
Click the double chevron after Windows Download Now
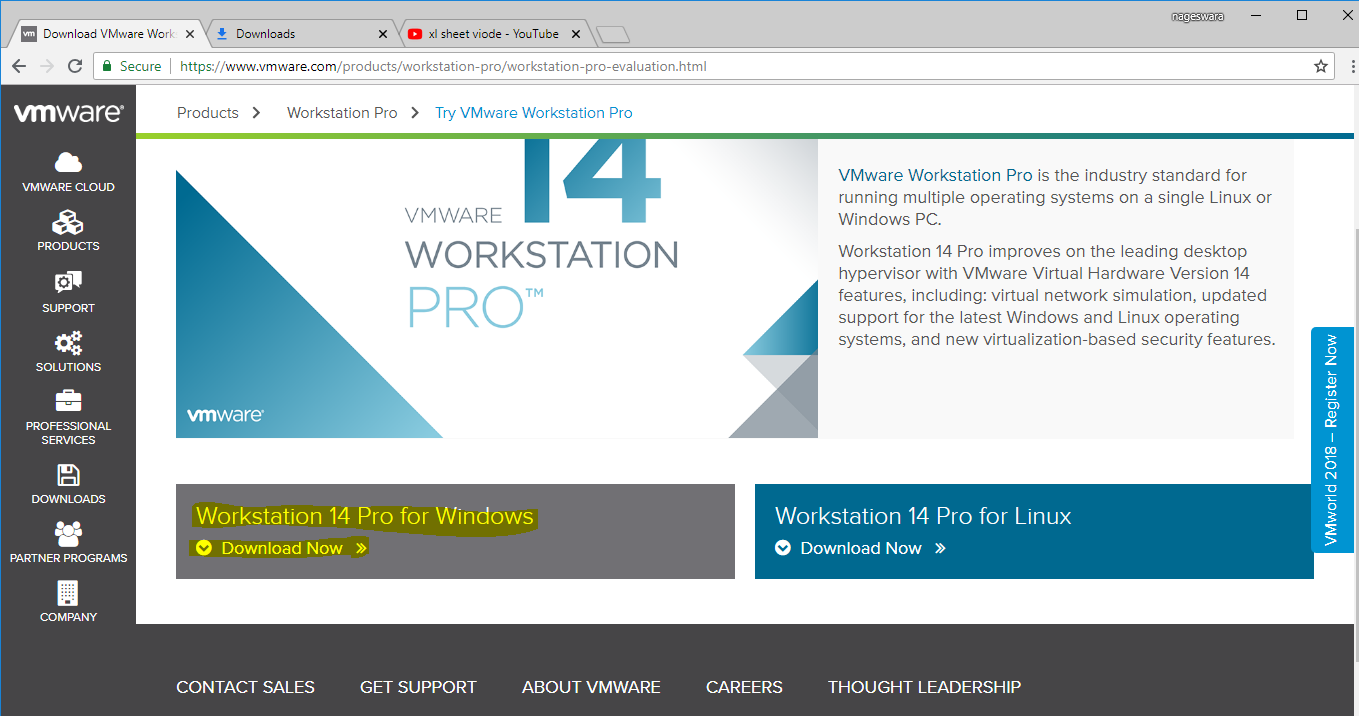[x=361, y=548]
